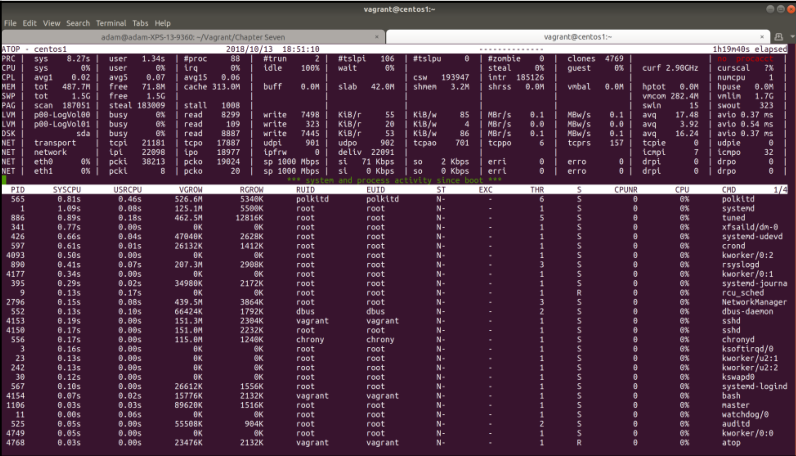The height and width of the screenshot is (456, 796).
Task: Click the CPUNR column header
Action: (x=626, y=190)
